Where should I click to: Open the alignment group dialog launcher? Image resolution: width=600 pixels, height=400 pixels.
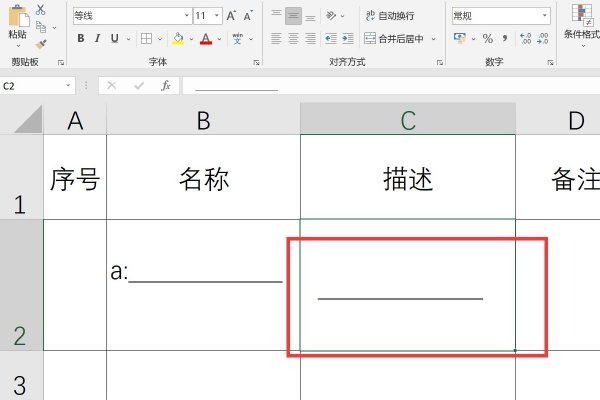click(x=440, y=62)
